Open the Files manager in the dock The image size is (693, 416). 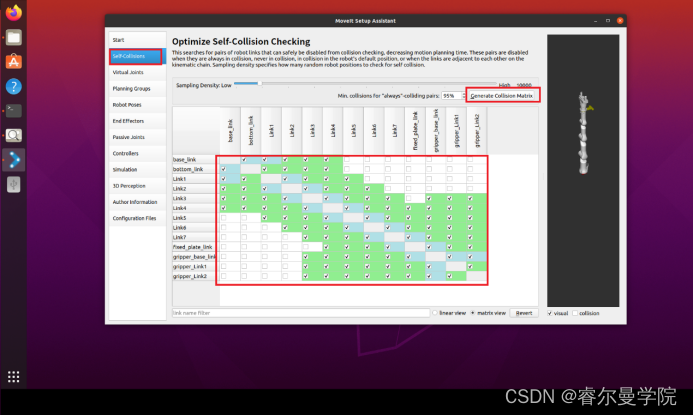point(14,37)
